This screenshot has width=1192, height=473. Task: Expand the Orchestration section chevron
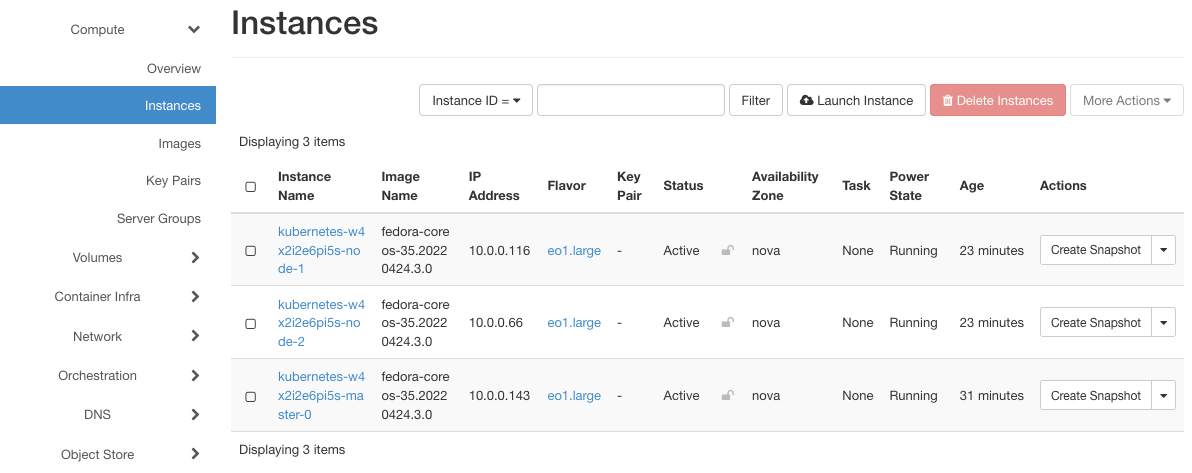[x=195, y=376]
